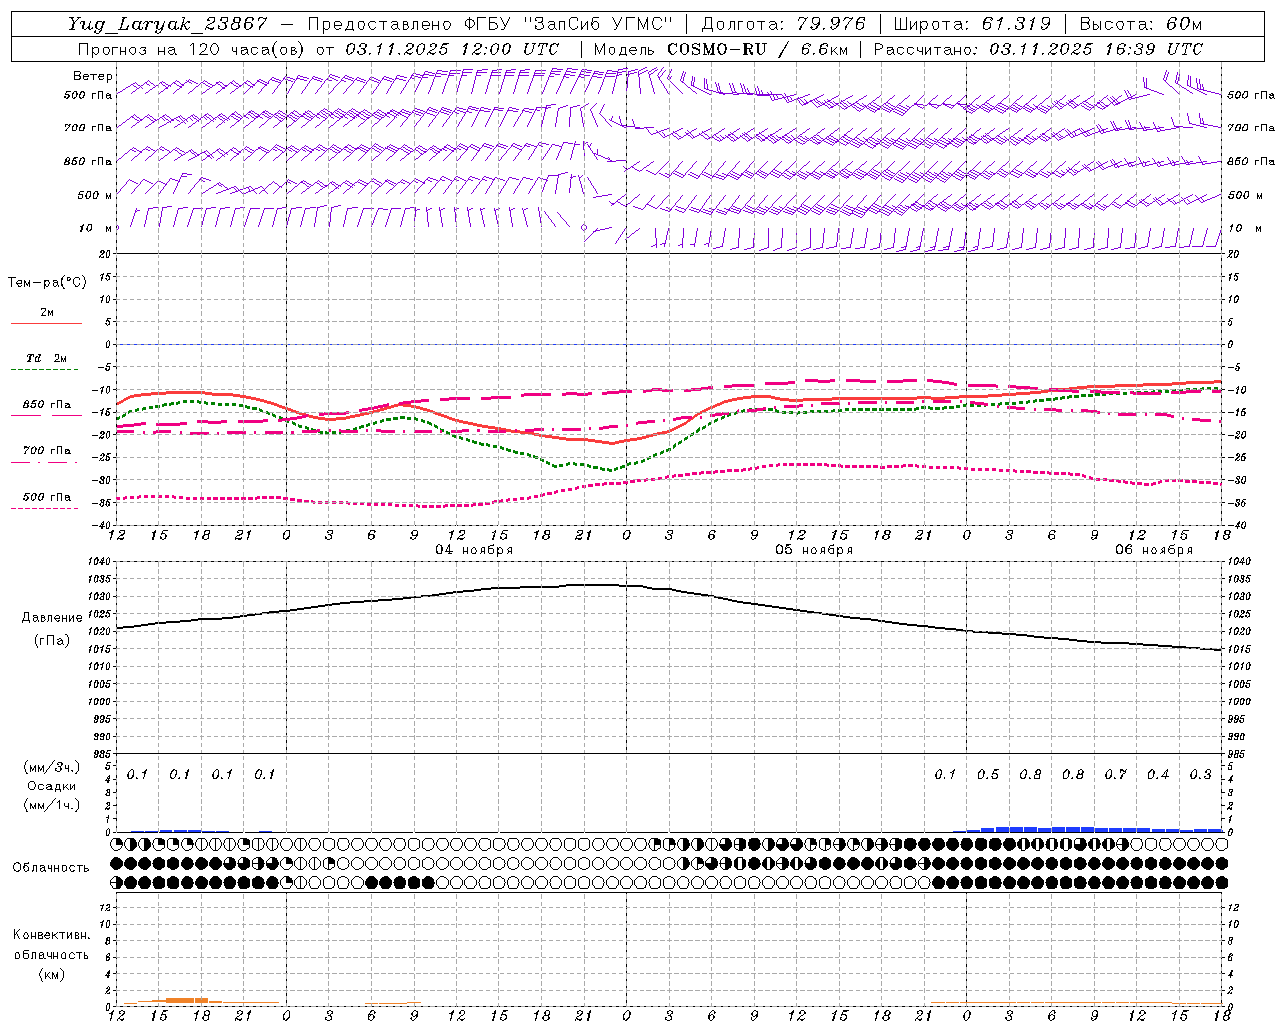
Task: Click the 04 ноября date label
Action: coord(474,550)
